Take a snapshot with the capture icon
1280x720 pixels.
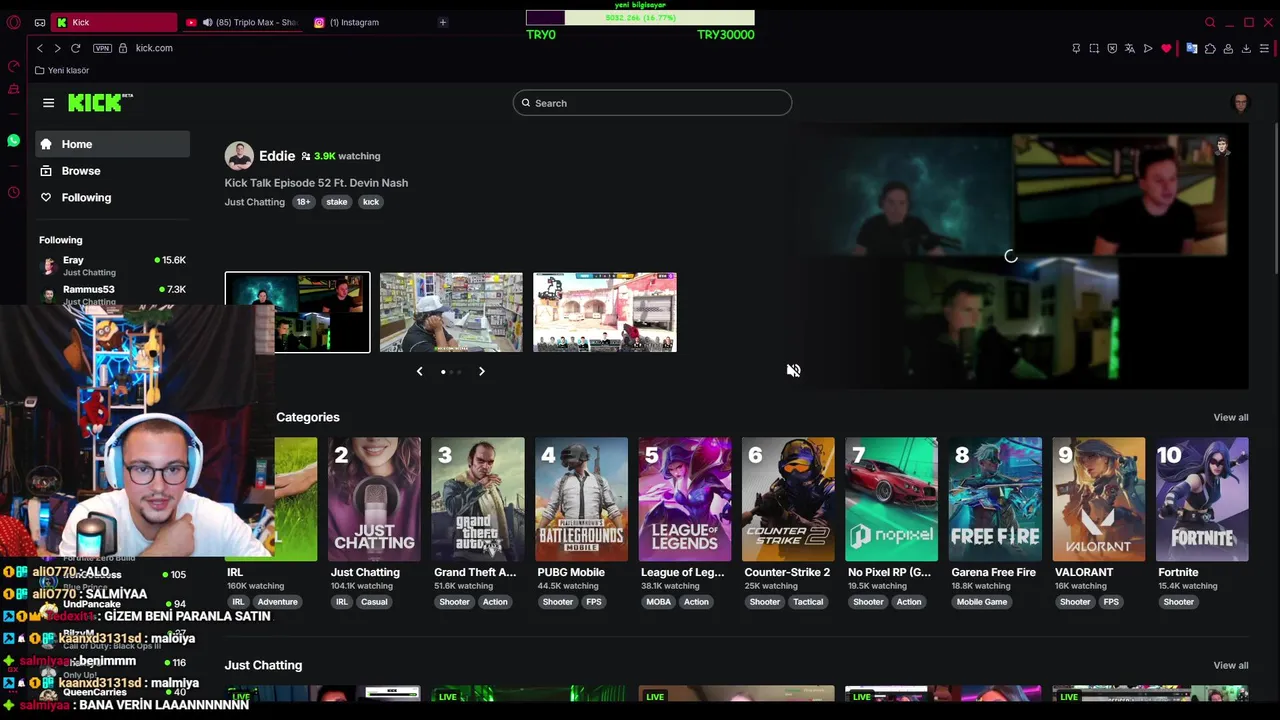pos(1094,48)
